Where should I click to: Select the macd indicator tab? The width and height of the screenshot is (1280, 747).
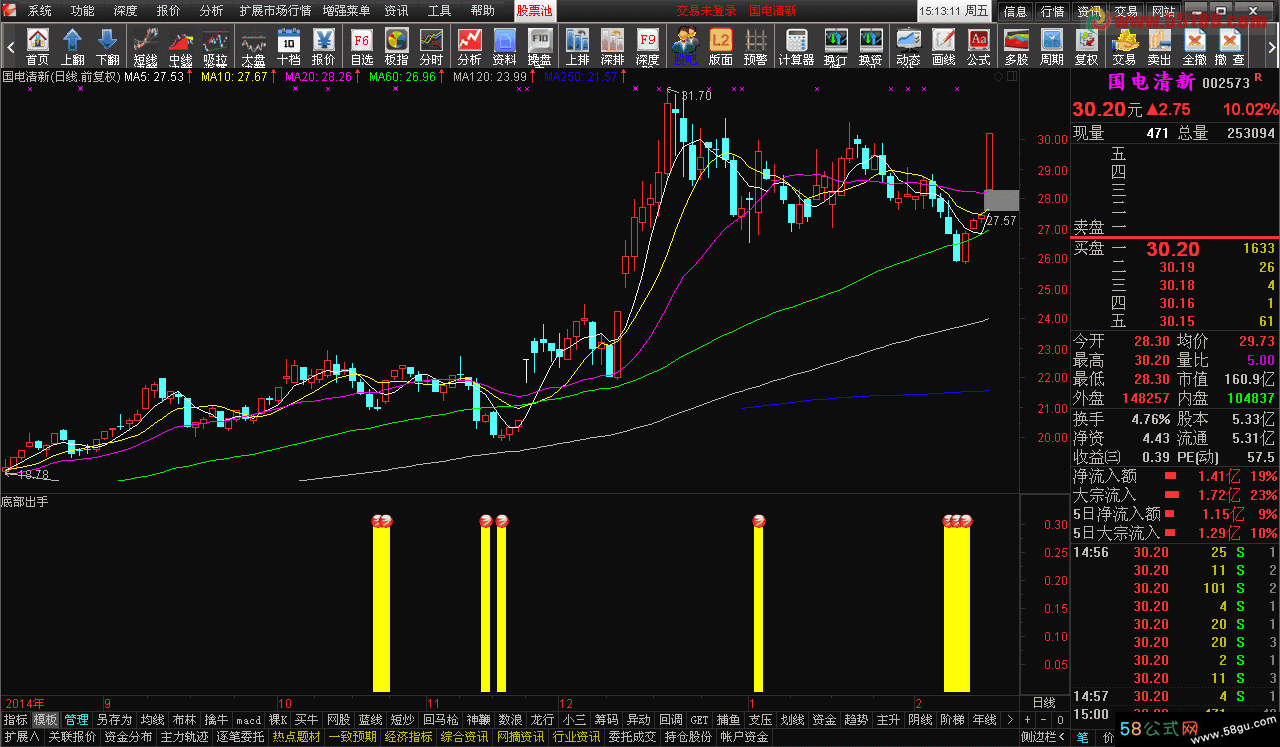248,719
